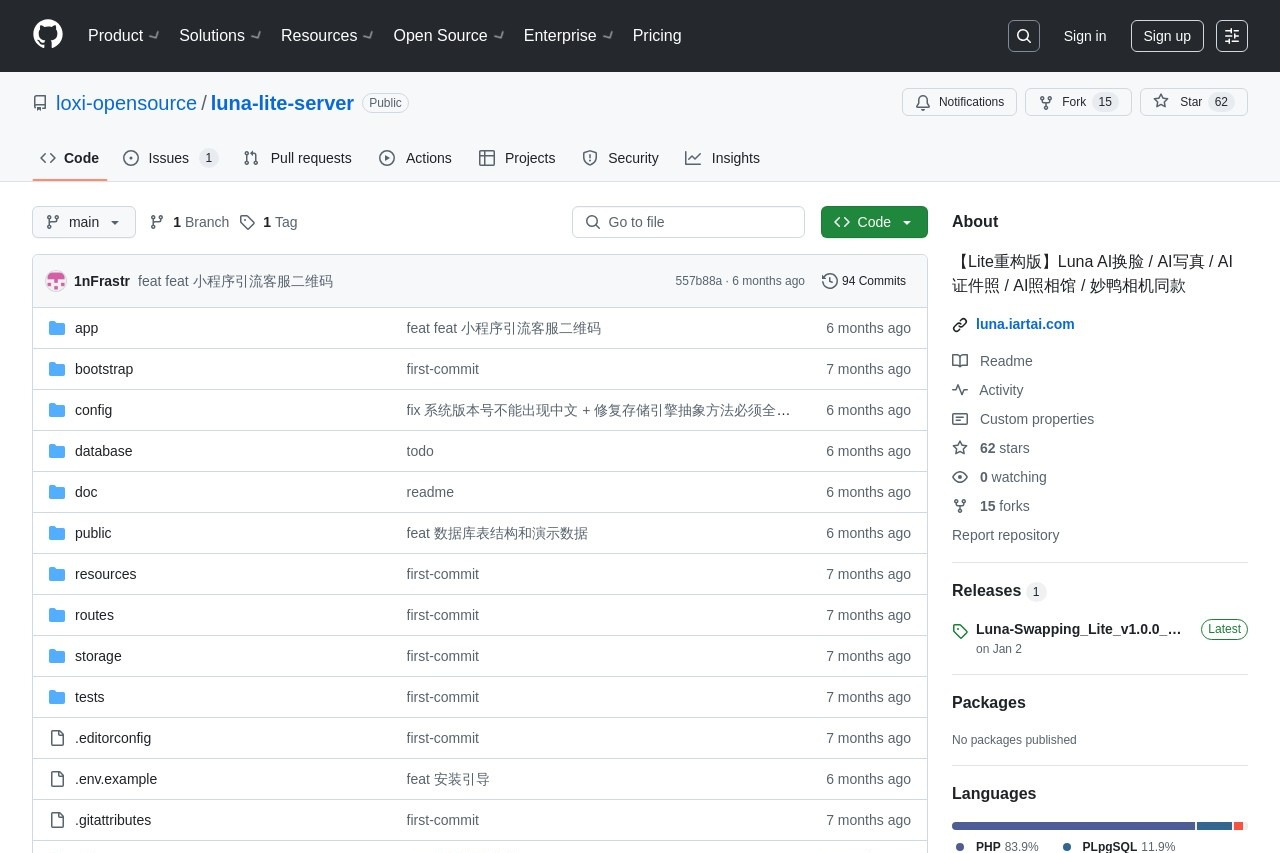Click the app folder icon
1280x853 pixels.
coord(57,328)
